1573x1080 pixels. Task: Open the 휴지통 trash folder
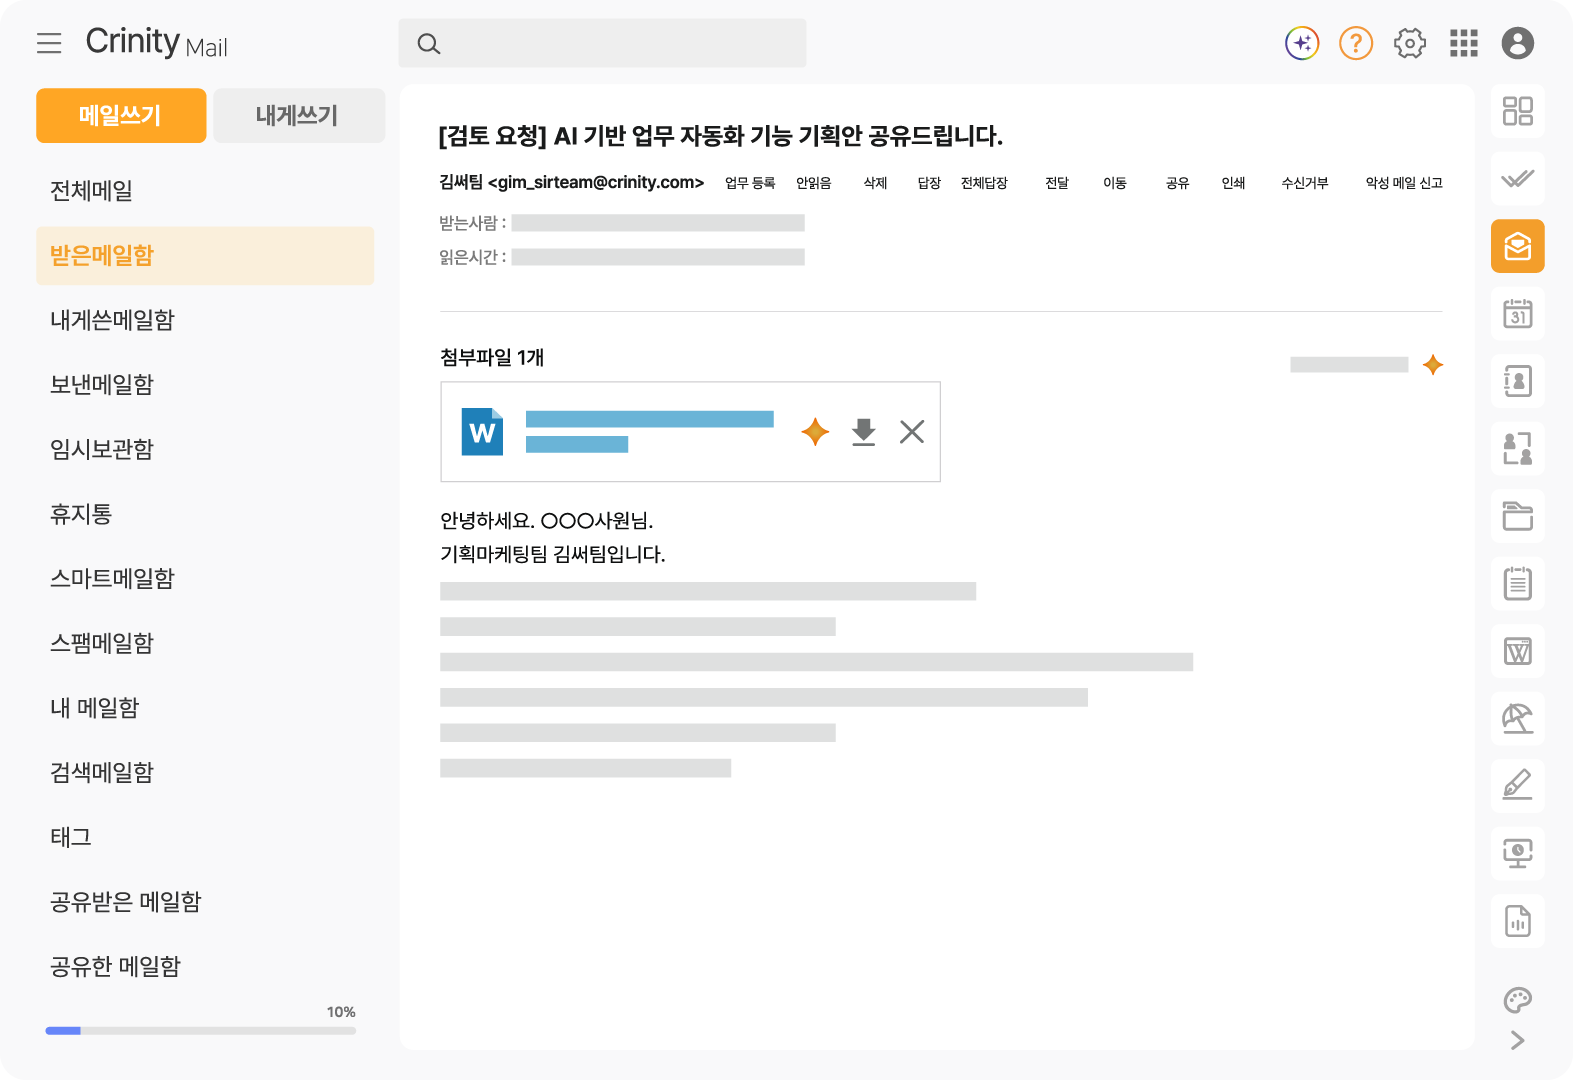(81, 514)
